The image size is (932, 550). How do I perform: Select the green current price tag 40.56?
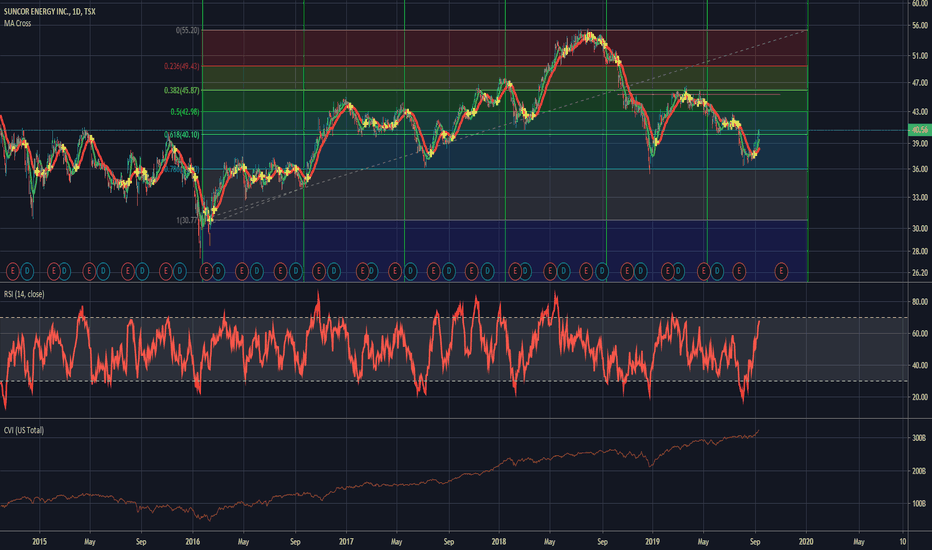pos(920,130)
